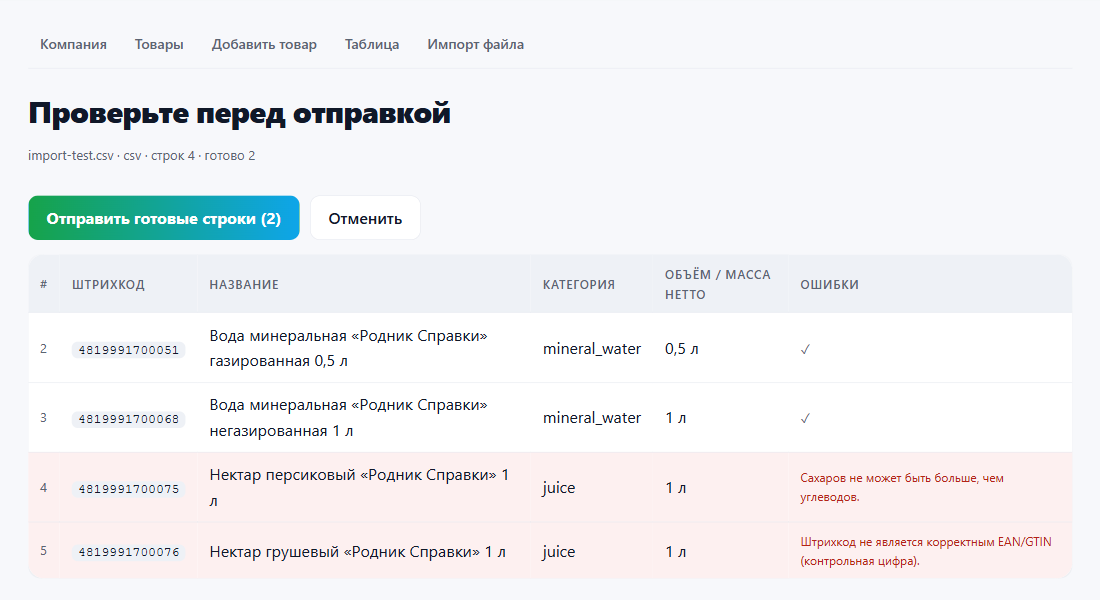Select barcode 4819991700076
This screenshot has width=1100, height=600.
128,552
